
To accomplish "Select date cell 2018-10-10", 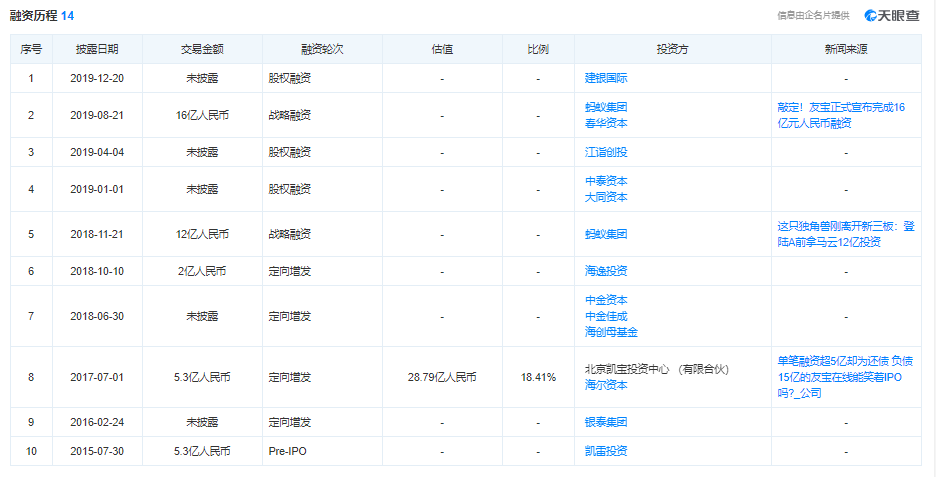I will [x=97, y=271].
